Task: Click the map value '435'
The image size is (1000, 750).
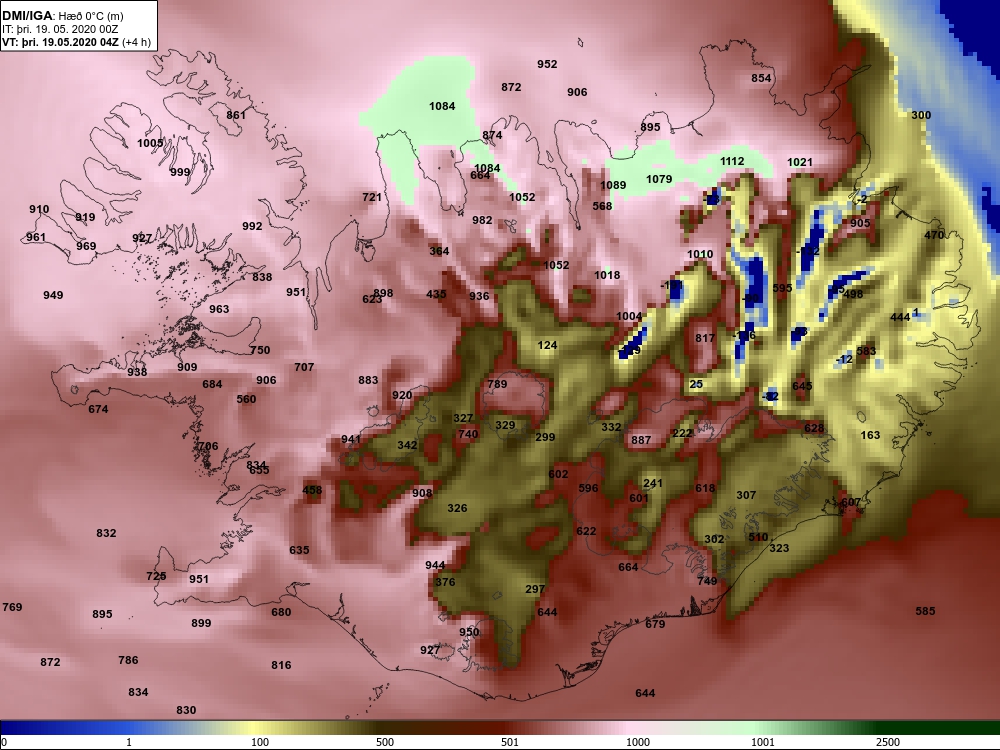Action: click(x=436, y=294)
